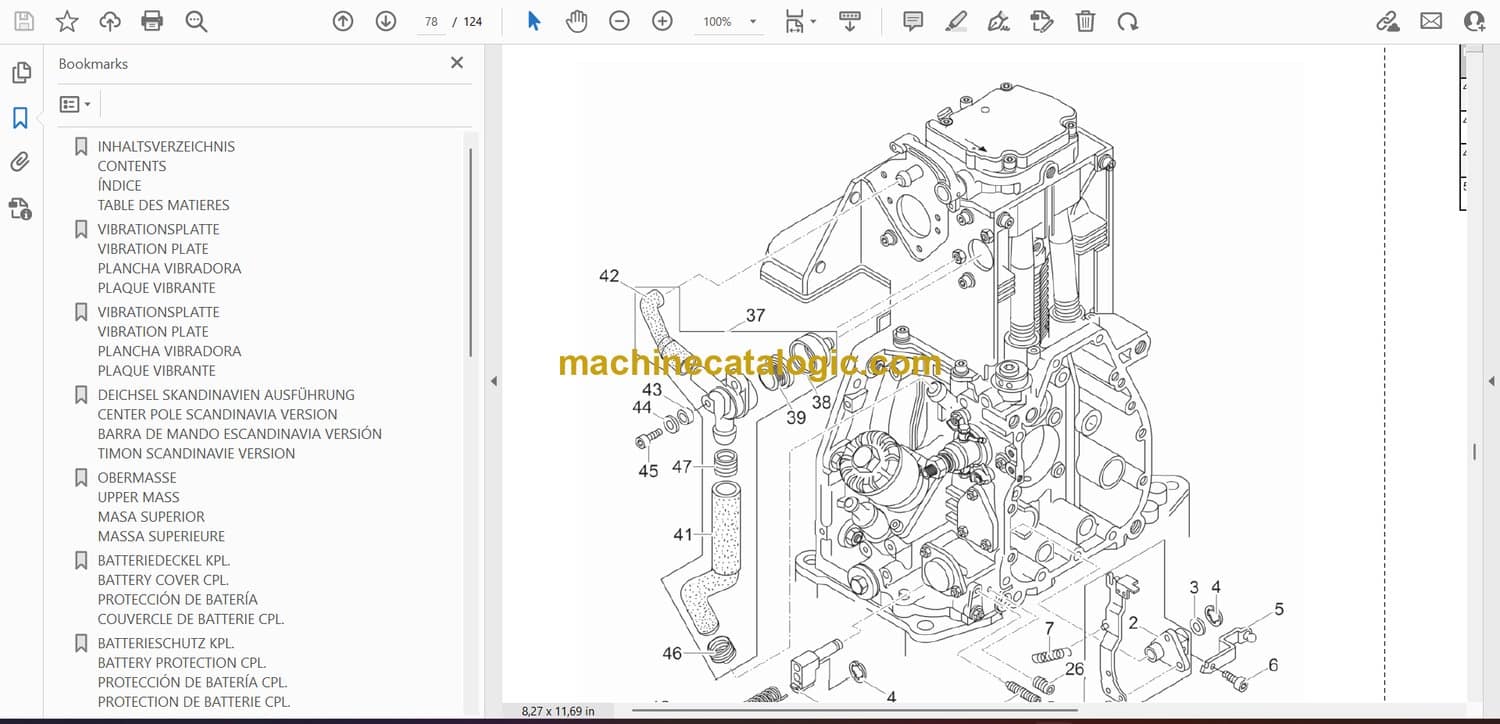Open the OBERMASSE bookmark
Image resolution: width=1500 pixels, height=724 pixels.
click(x=137, y=478)
